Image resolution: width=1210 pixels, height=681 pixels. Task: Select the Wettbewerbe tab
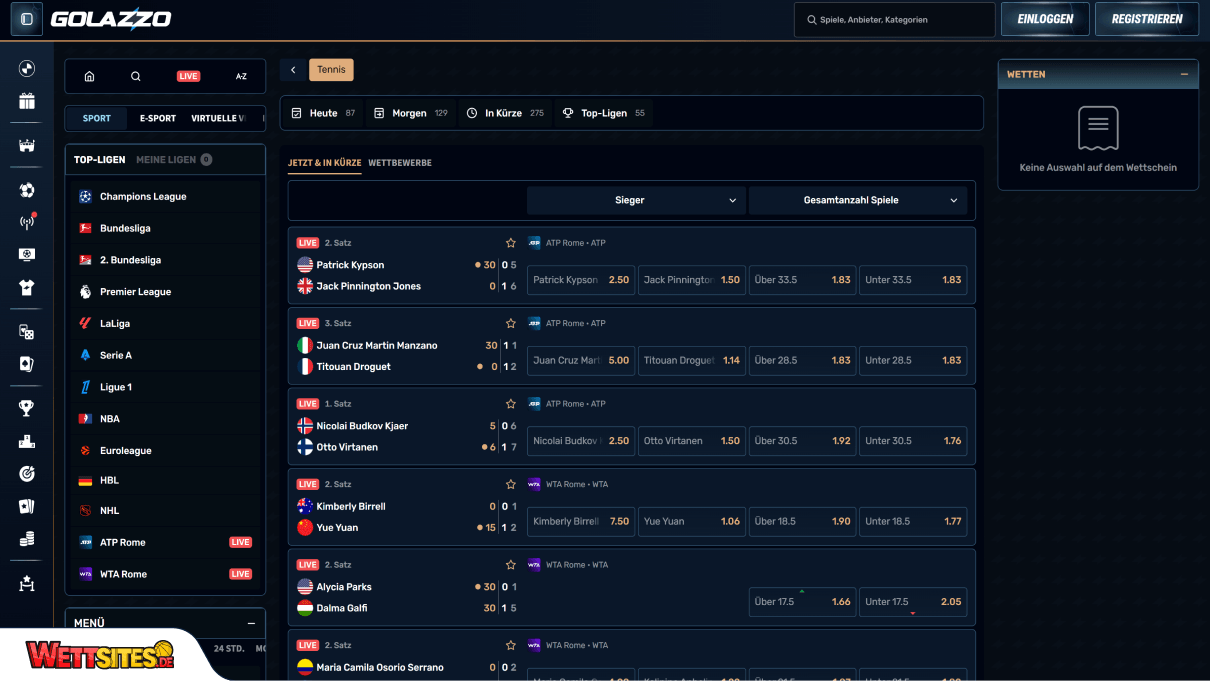400,162
